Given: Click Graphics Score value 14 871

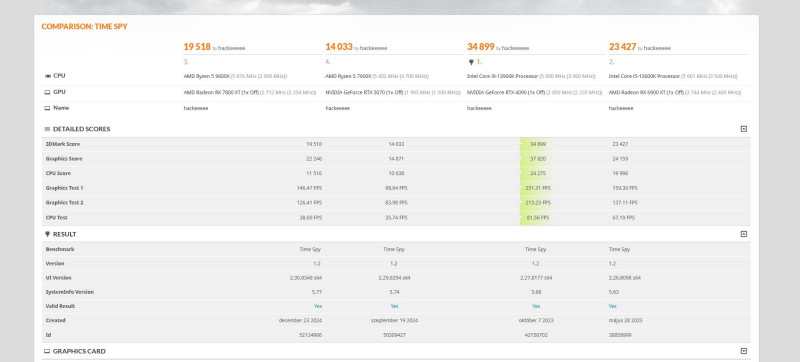Looking at the screenshot, I should click(396, 159).
